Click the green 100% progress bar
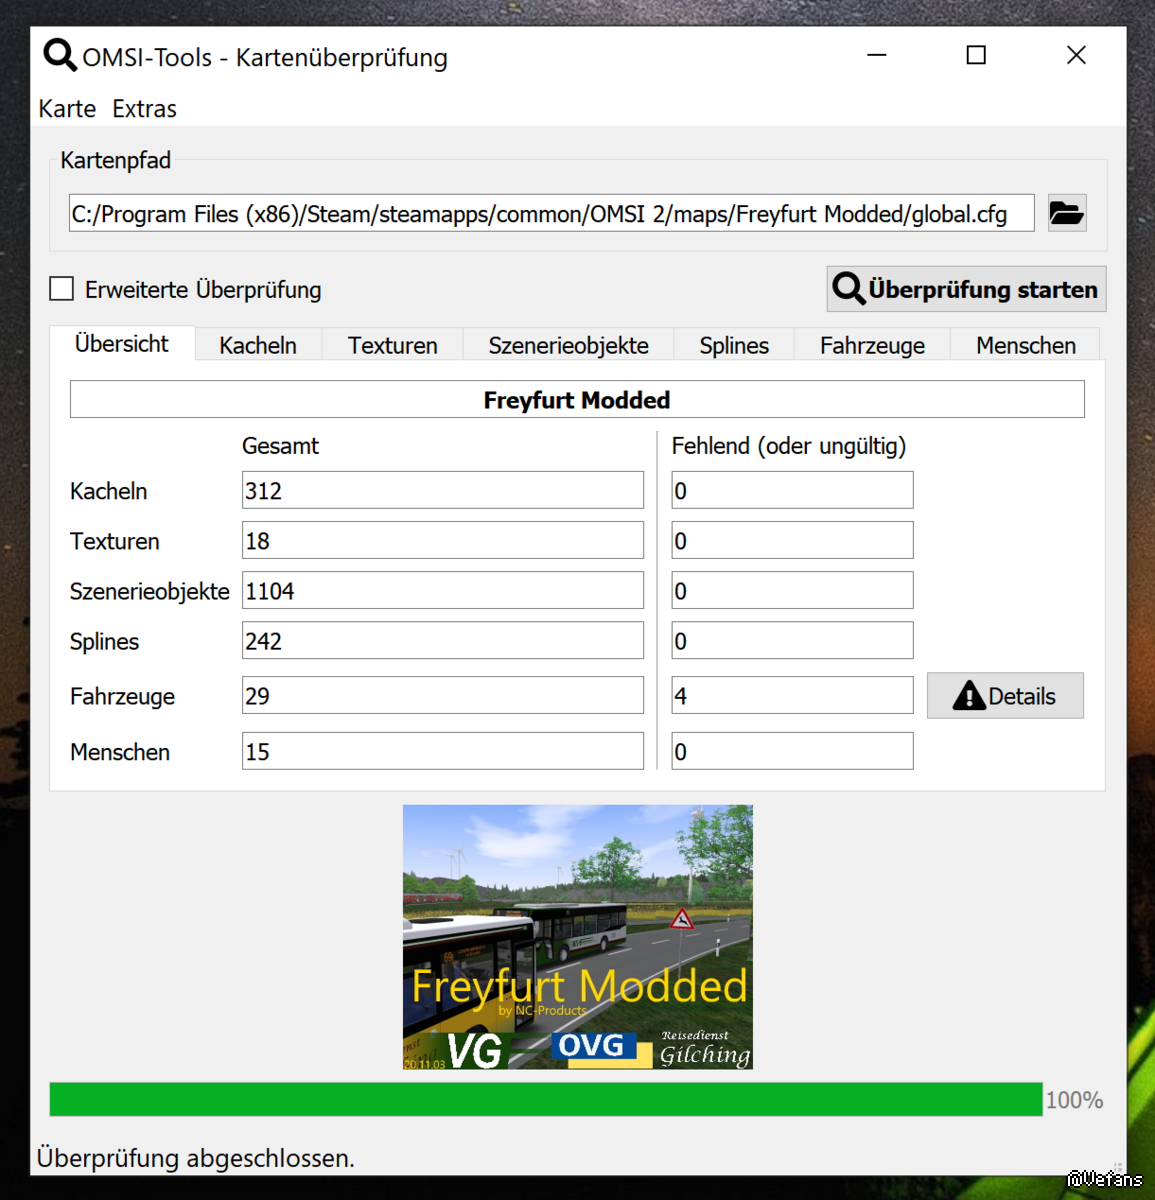 [x=546, y=1099]
